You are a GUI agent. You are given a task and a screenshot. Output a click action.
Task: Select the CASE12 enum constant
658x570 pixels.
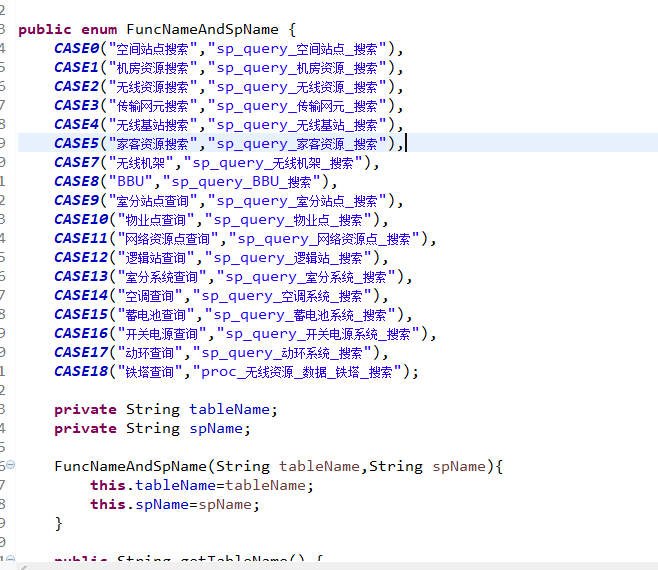click(81, 257)
